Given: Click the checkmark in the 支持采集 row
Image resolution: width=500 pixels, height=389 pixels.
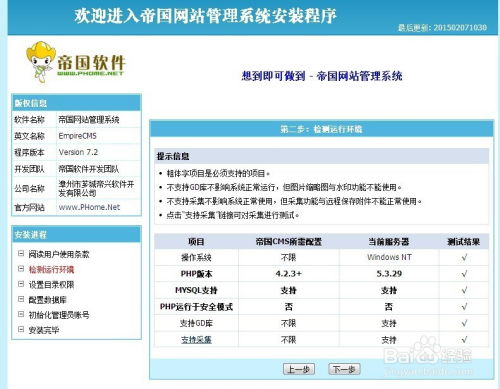Looking at the screenshot, I should coord(464,340).
